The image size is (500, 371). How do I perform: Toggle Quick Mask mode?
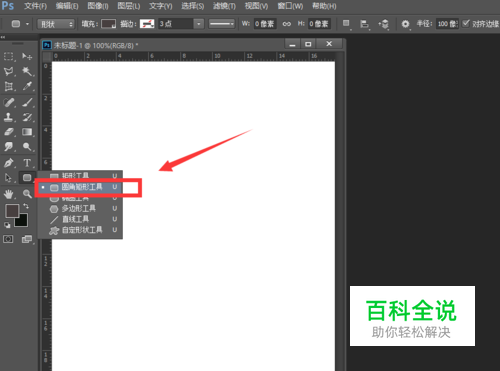(x=8, y=239)
